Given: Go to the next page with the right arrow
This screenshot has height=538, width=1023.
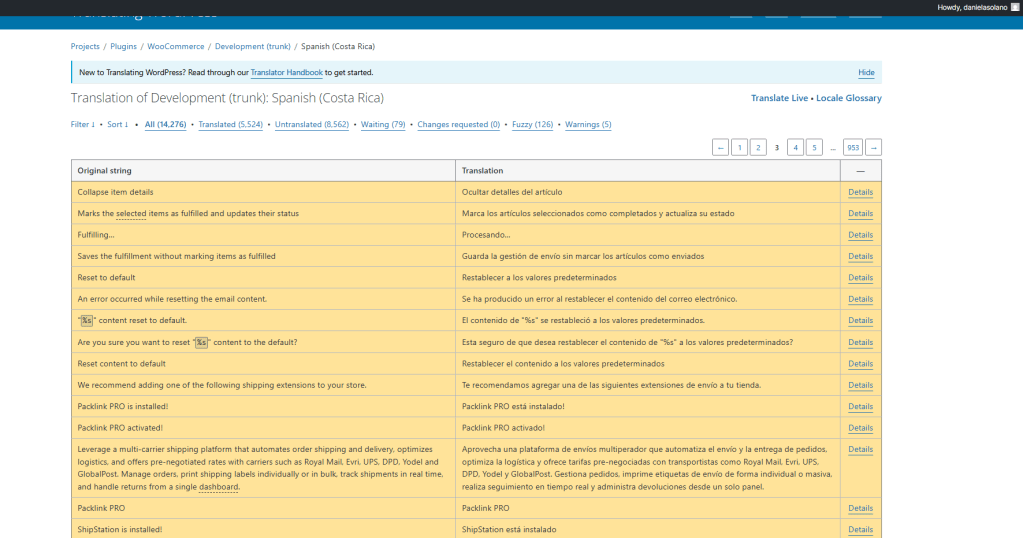Looking at the screenshot, I should click(x=873, y=148).
